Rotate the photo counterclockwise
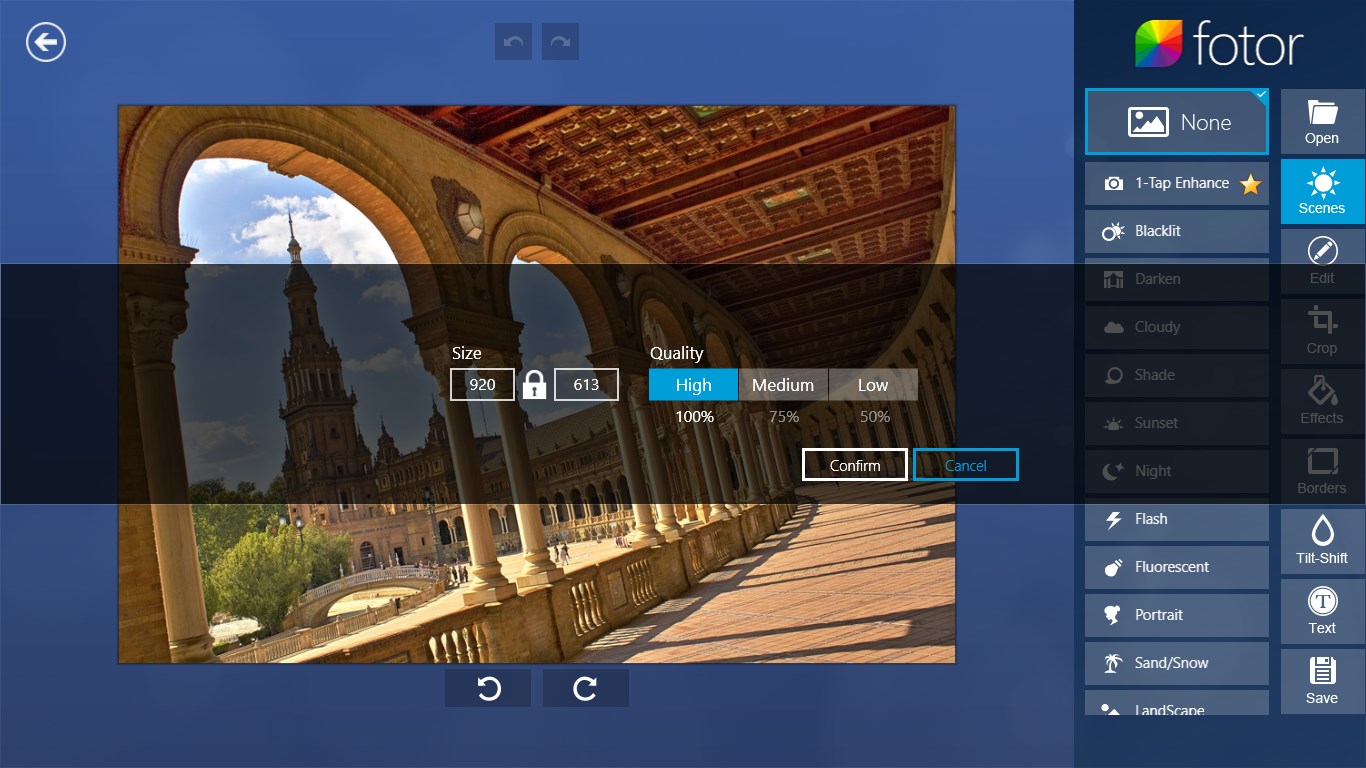Screen dimensions: 1366x768 [x=488, y=688]
